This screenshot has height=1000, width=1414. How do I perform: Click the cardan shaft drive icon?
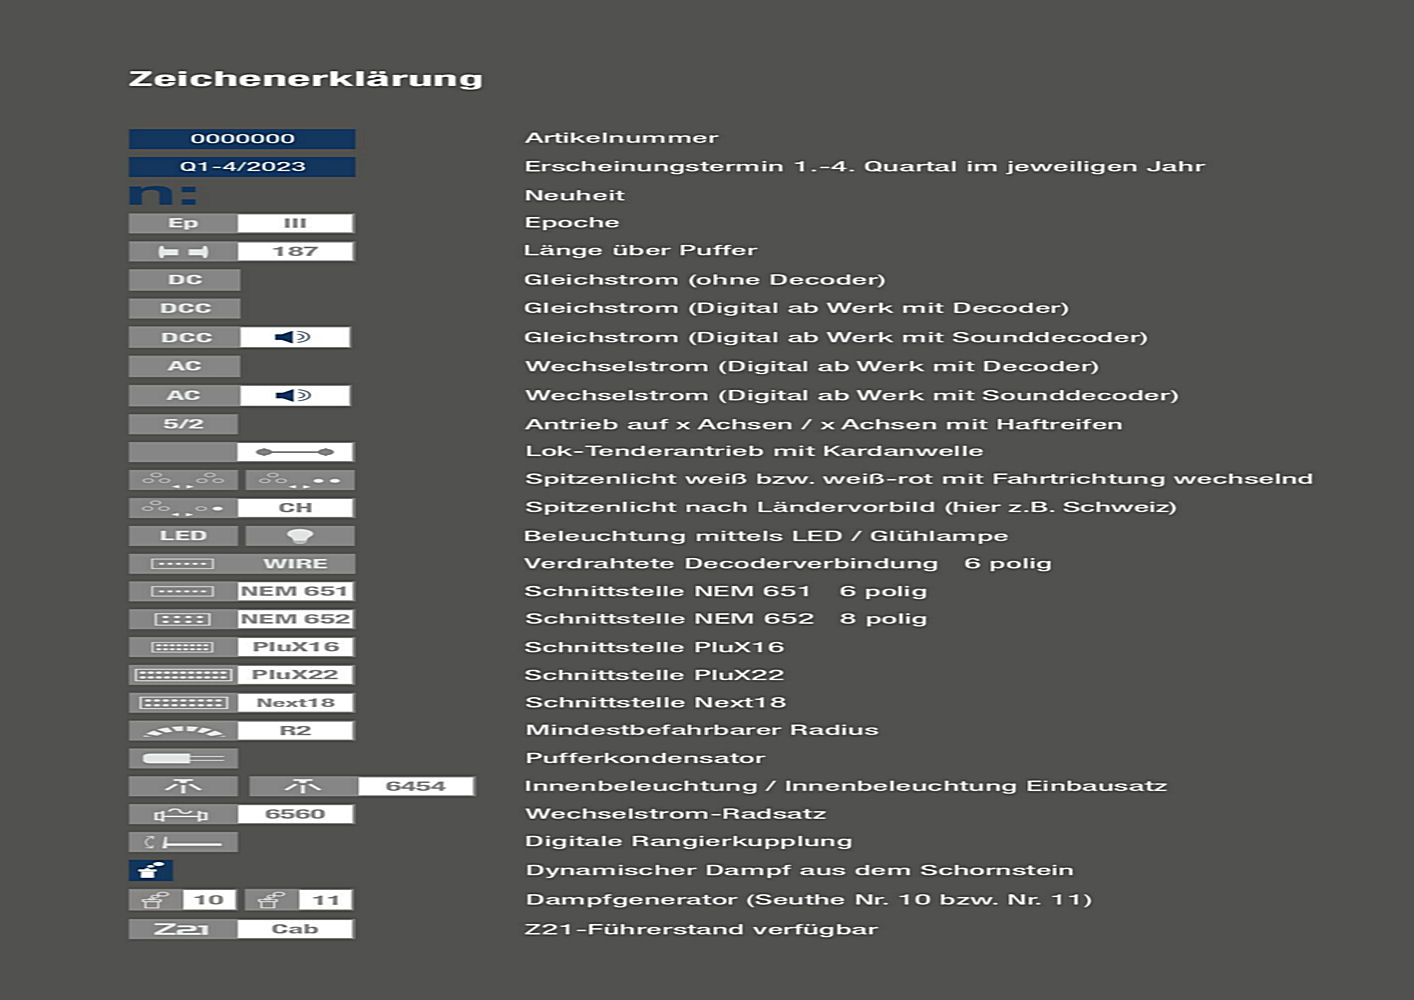(294, 452)
